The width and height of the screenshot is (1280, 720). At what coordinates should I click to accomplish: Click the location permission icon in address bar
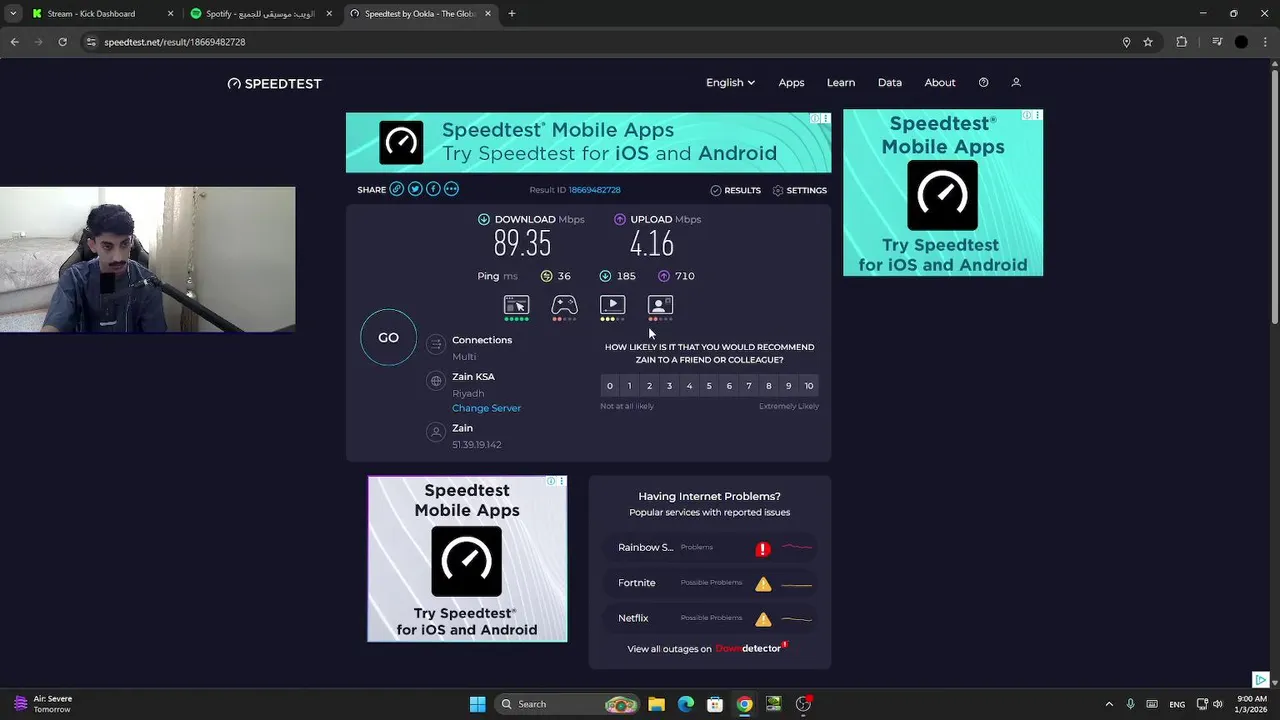1126,42
